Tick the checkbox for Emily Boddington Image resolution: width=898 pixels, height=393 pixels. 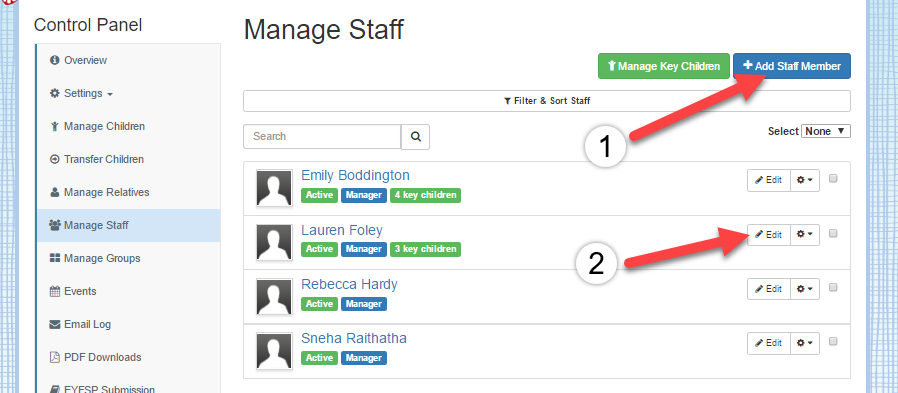click(833, 178)
